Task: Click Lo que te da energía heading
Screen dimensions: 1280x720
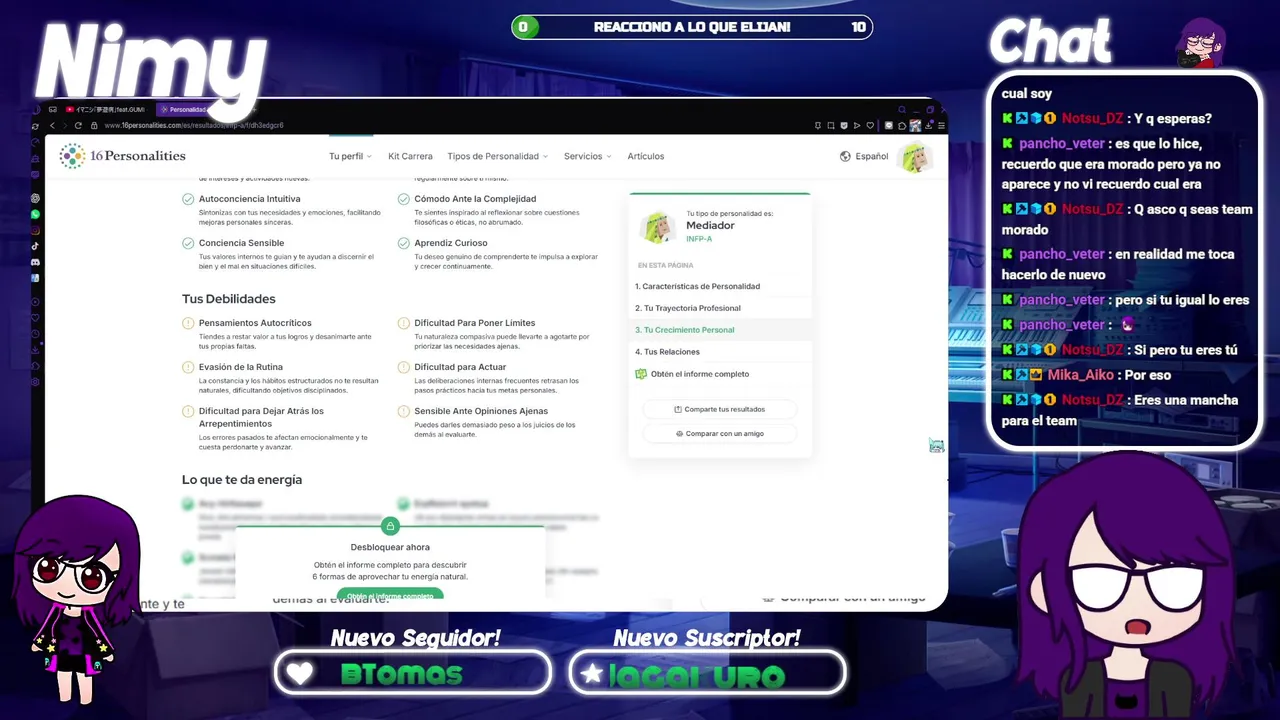Action: coord(242,480)
